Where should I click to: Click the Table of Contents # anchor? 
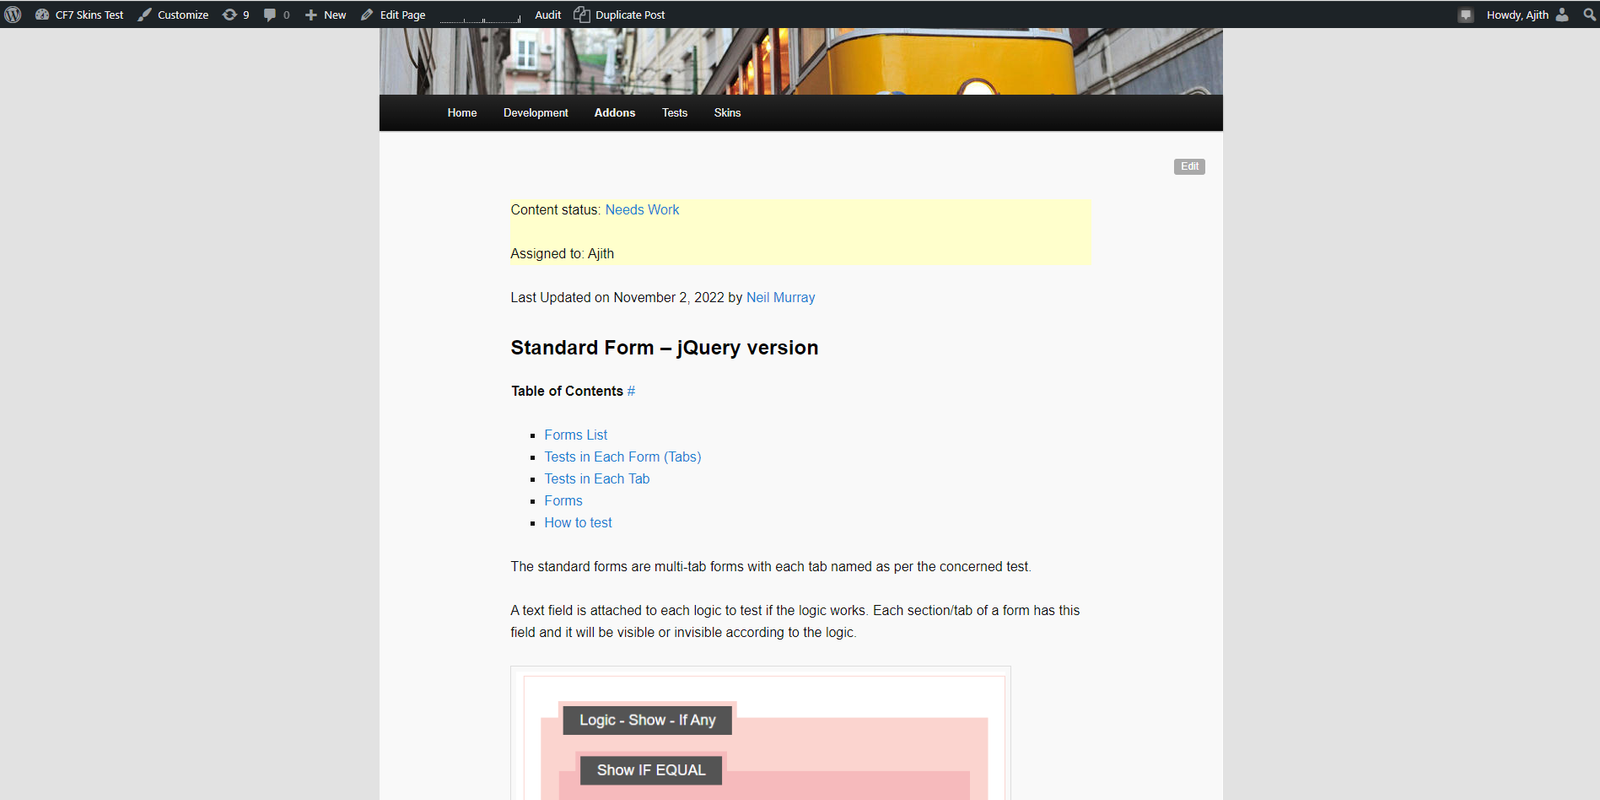pyautogui.click(x=631, y=391)
